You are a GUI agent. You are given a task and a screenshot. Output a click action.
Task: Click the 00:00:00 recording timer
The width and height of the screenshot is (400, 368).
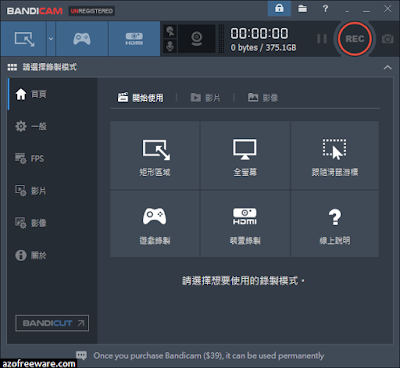coord(259,33)
